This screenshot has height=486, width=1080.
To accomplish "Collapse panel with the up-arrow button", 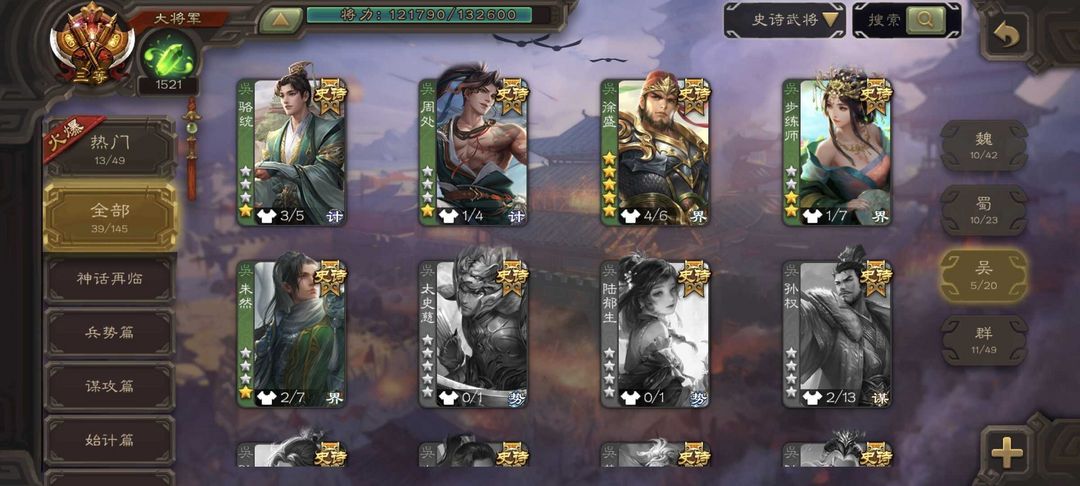I will click(280, 19).
